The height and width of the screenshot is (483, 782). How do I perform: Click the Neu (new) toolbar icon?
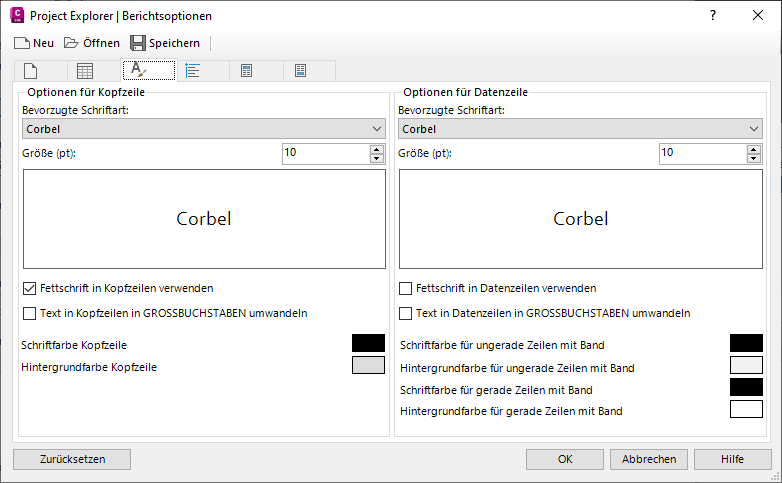(22, 43)
